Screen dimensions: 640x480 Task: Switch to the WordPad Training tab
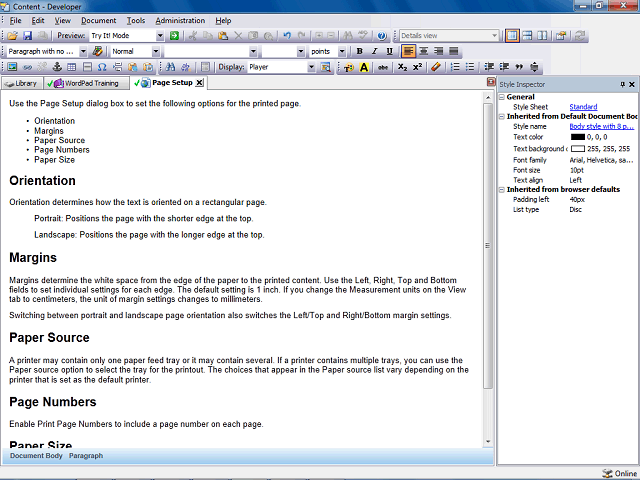(x=86, y=83)
